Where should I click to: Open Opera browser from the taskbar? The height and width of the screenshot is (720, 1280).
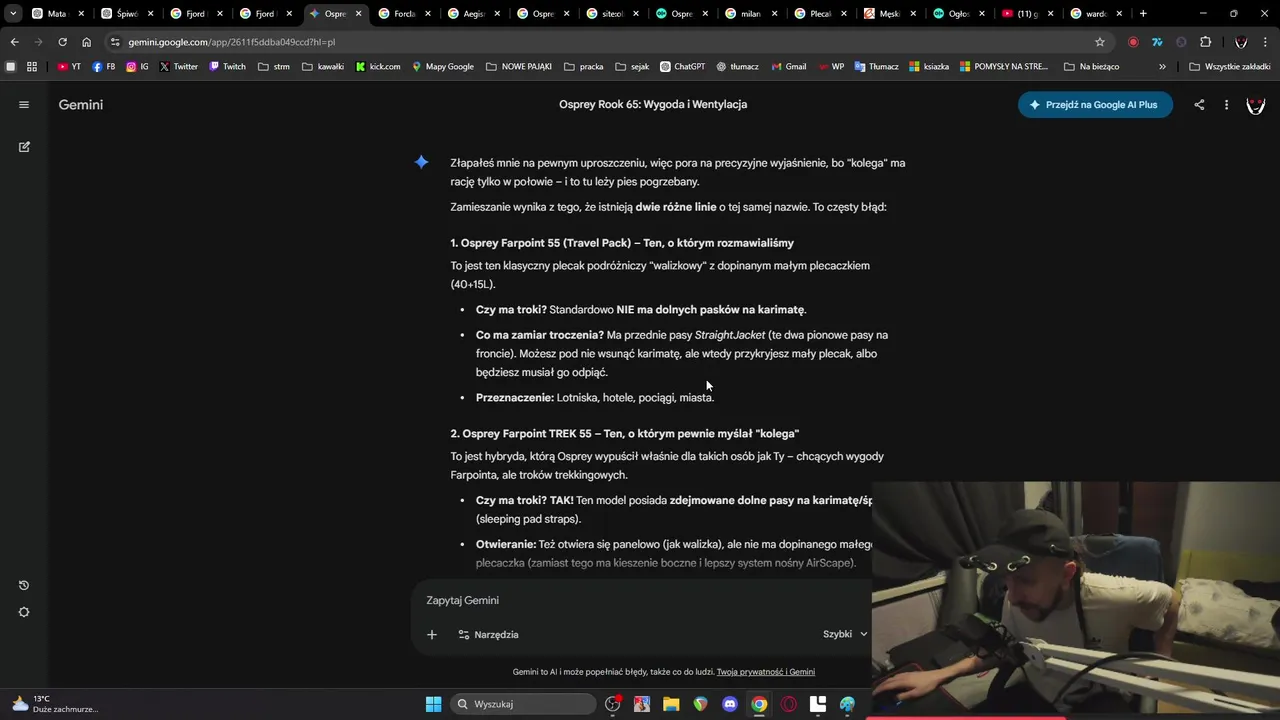788,704
